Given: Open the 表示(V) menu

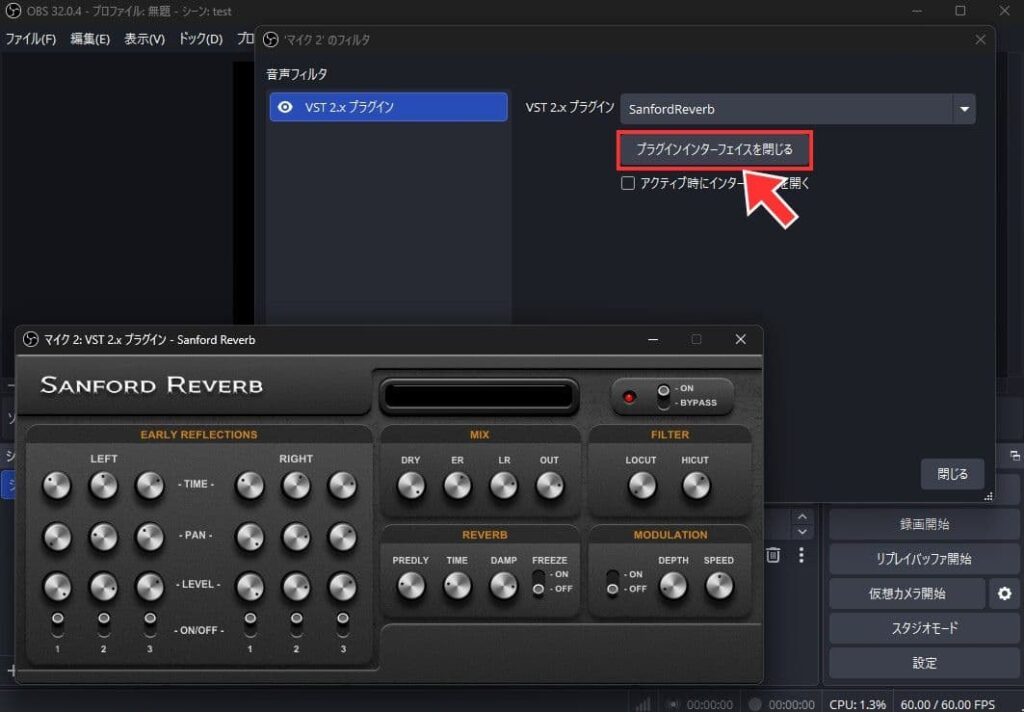Looking at the screenshot, I should tap(144, 39).
